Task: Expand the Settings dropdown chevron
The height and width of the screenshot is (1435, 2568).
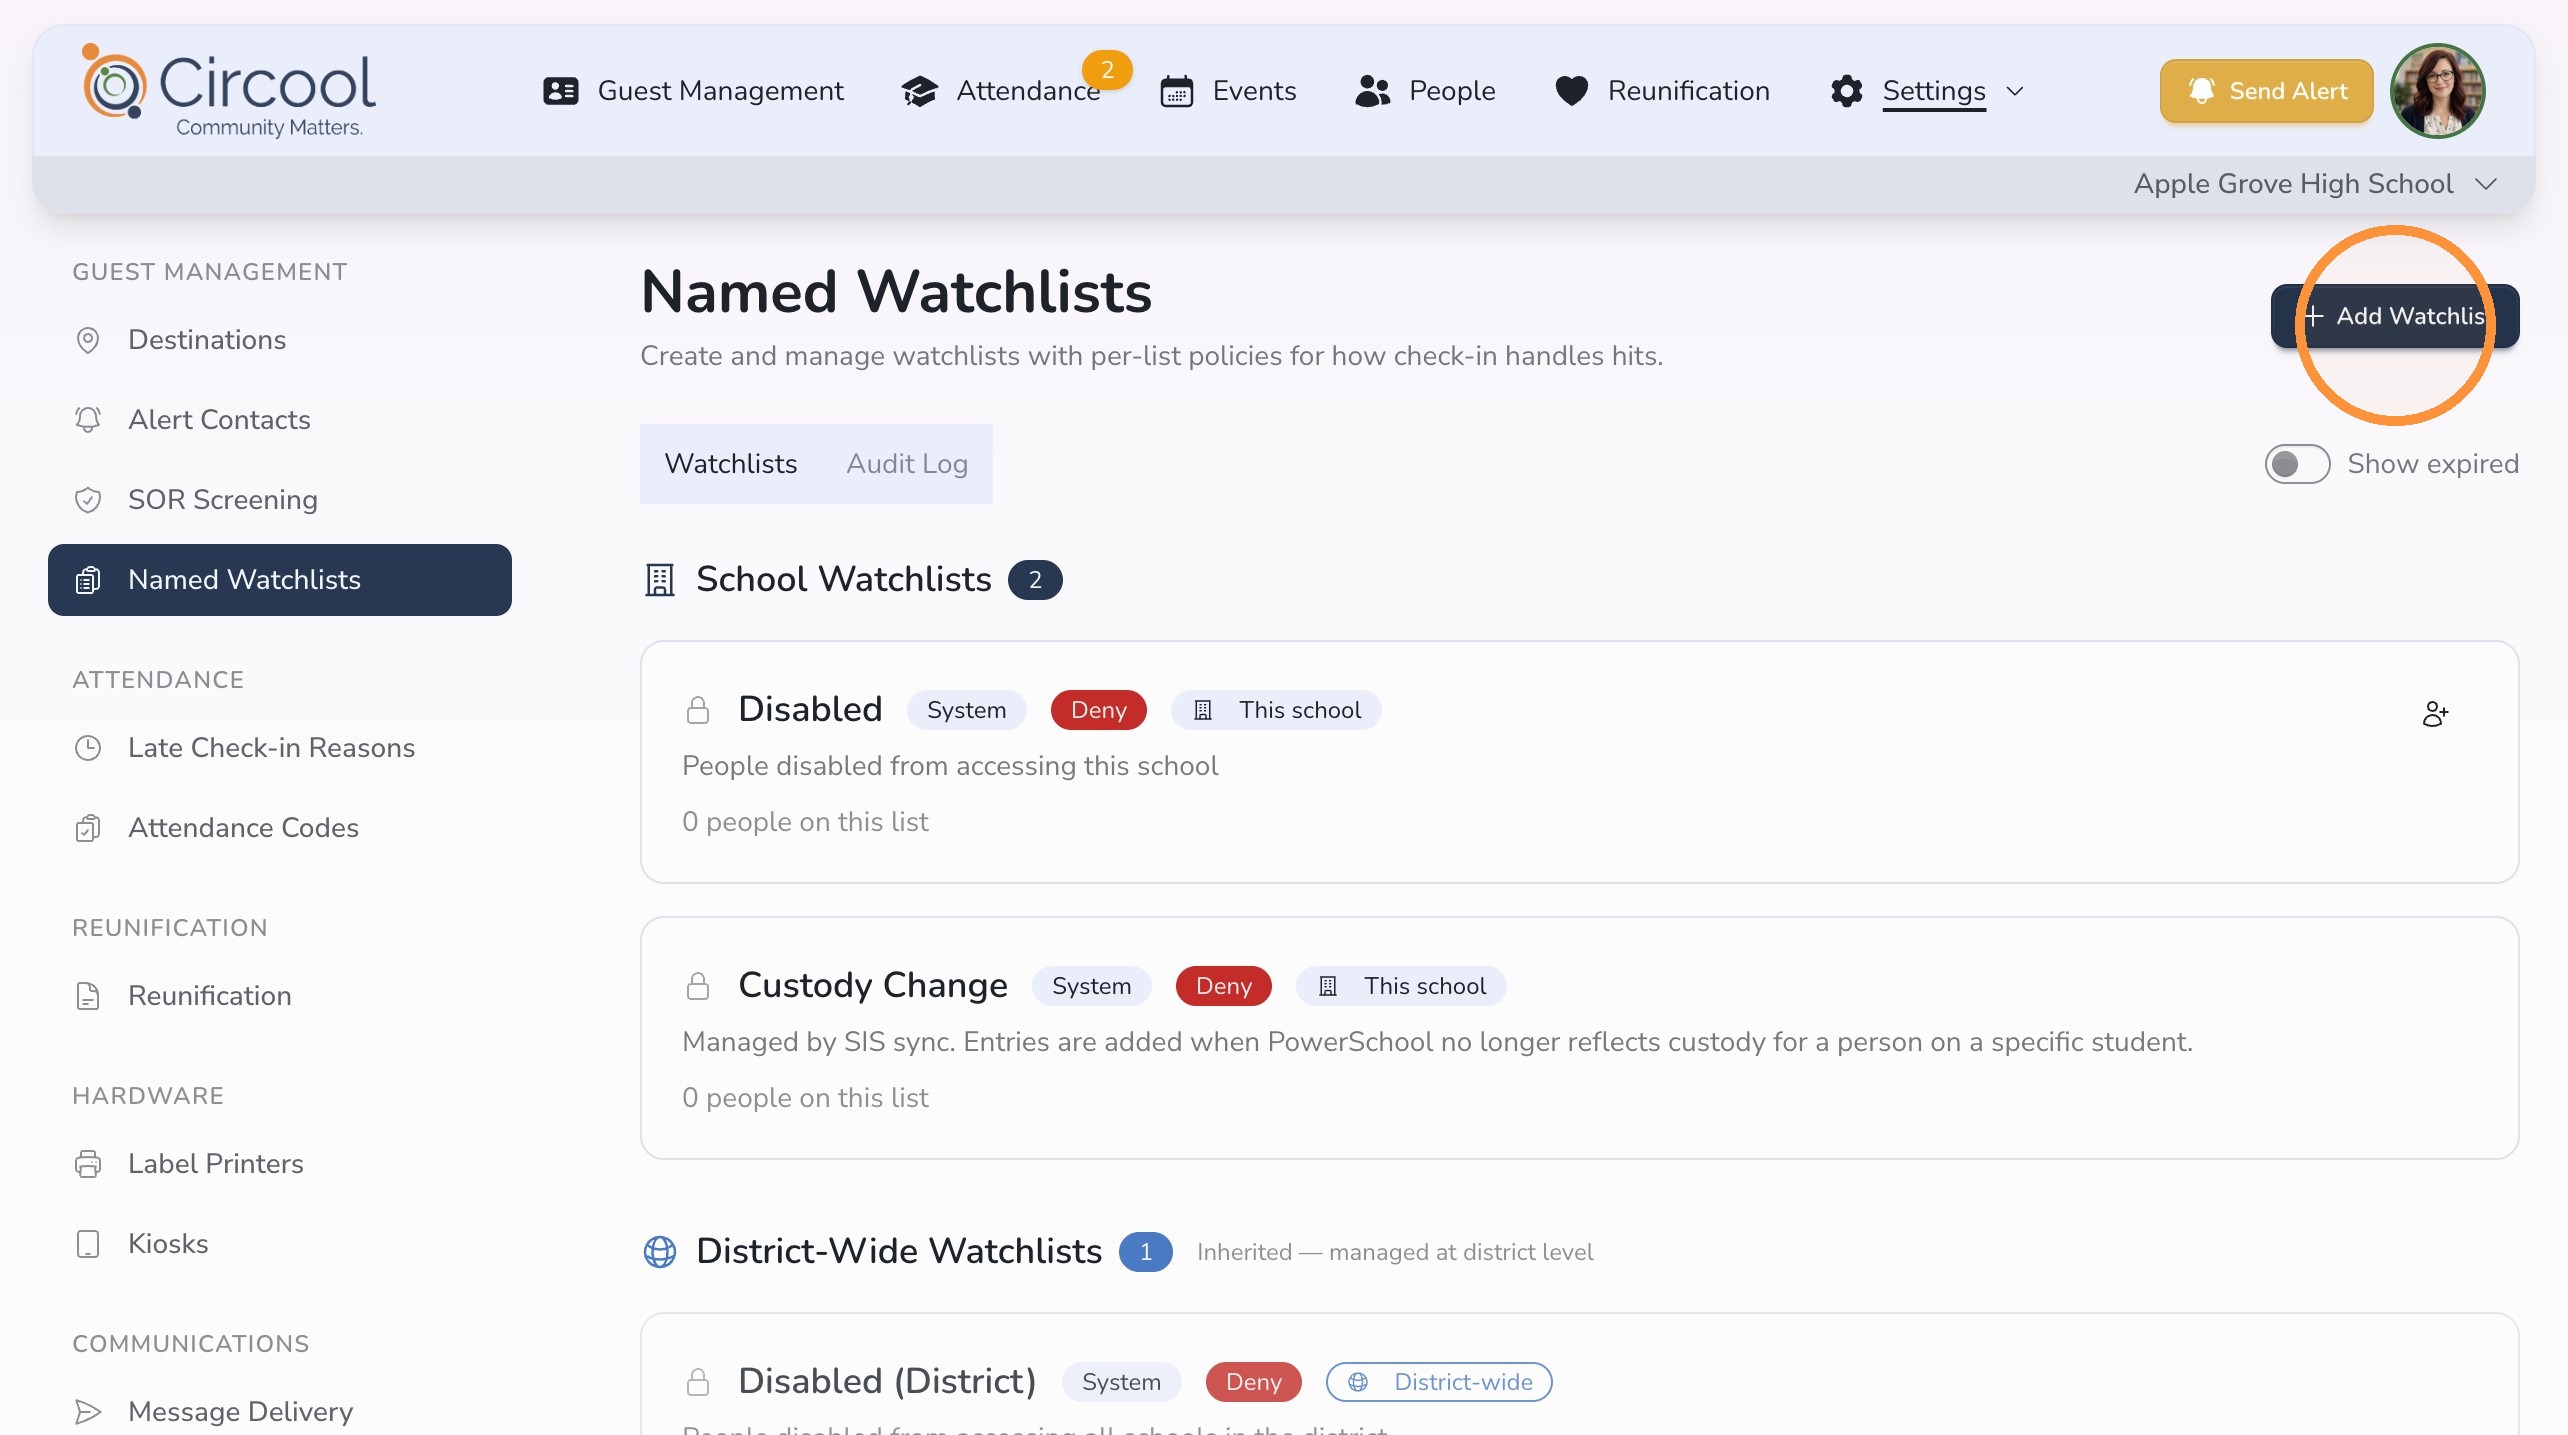Action: click(x=2015, y=91)
